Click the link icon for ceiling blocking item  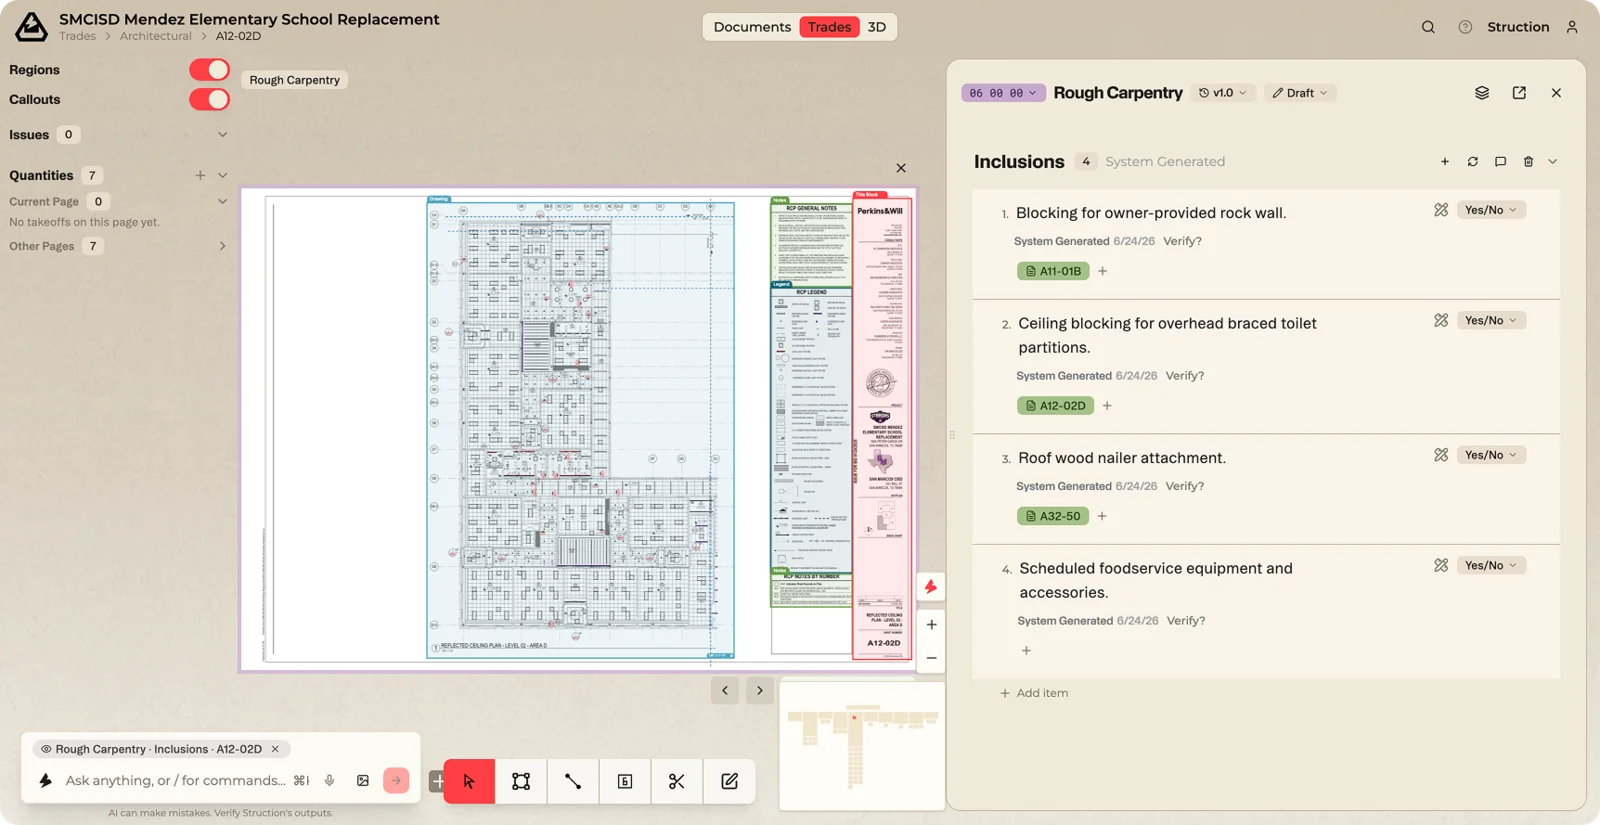click(1441, 320)
